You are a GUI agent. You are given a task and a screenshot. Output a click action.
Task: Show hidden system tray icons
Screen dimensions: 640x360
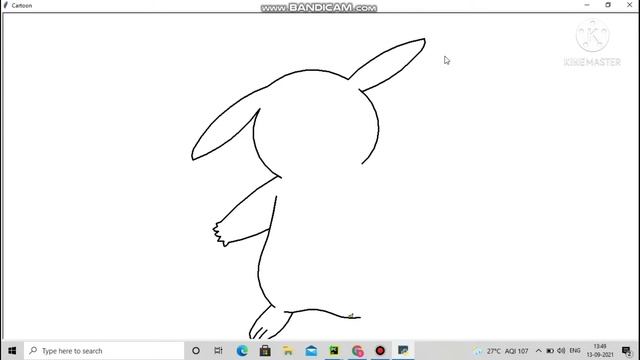(538, 351)
